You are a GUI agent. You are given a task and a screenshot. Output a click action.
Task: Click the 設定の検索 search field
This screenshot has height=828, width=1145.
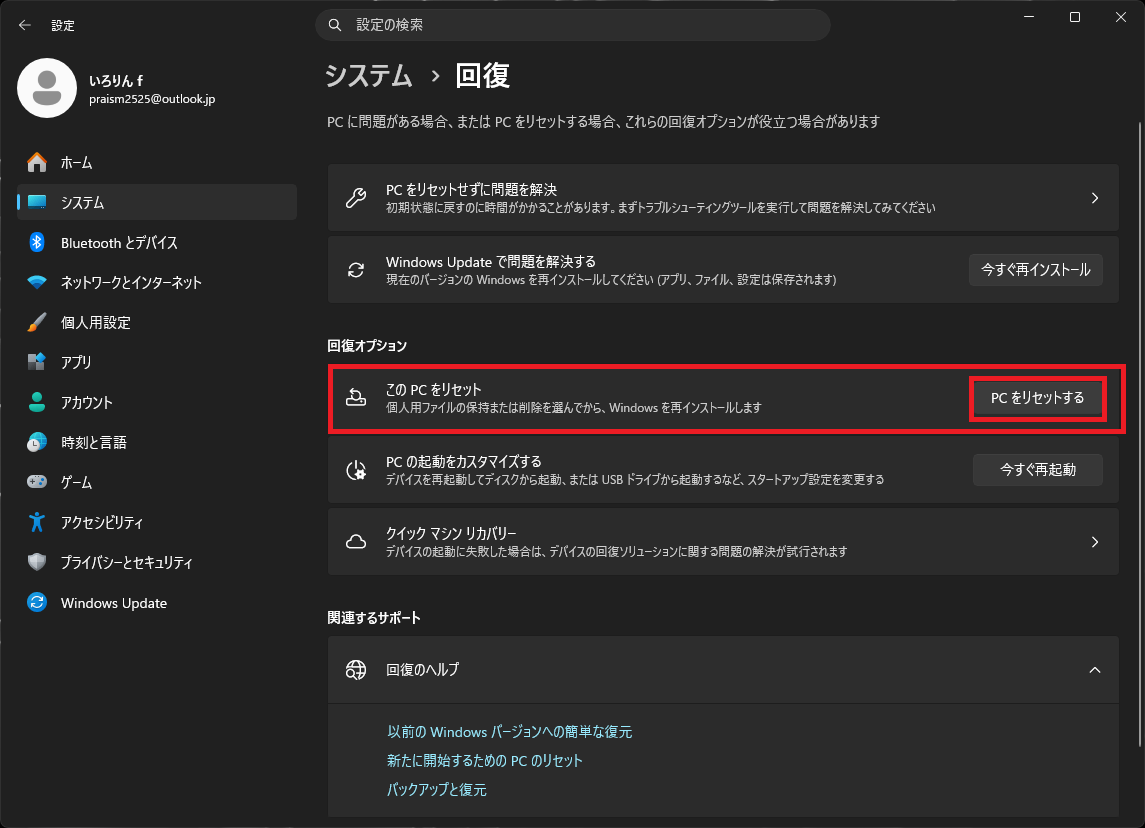pyautogui.click(x=572, y=25)
